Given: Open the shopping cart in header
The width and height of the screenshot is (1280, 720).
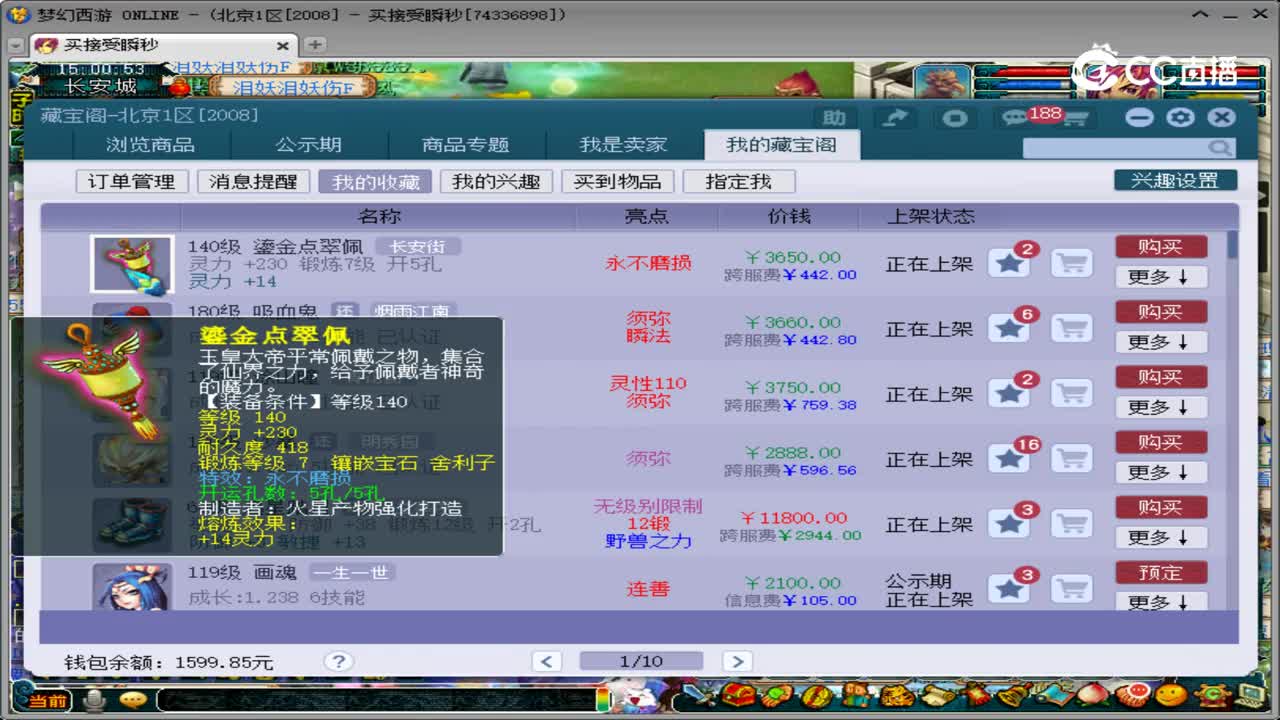Looking at the screenshot, I should click(x=1075, y=120).
